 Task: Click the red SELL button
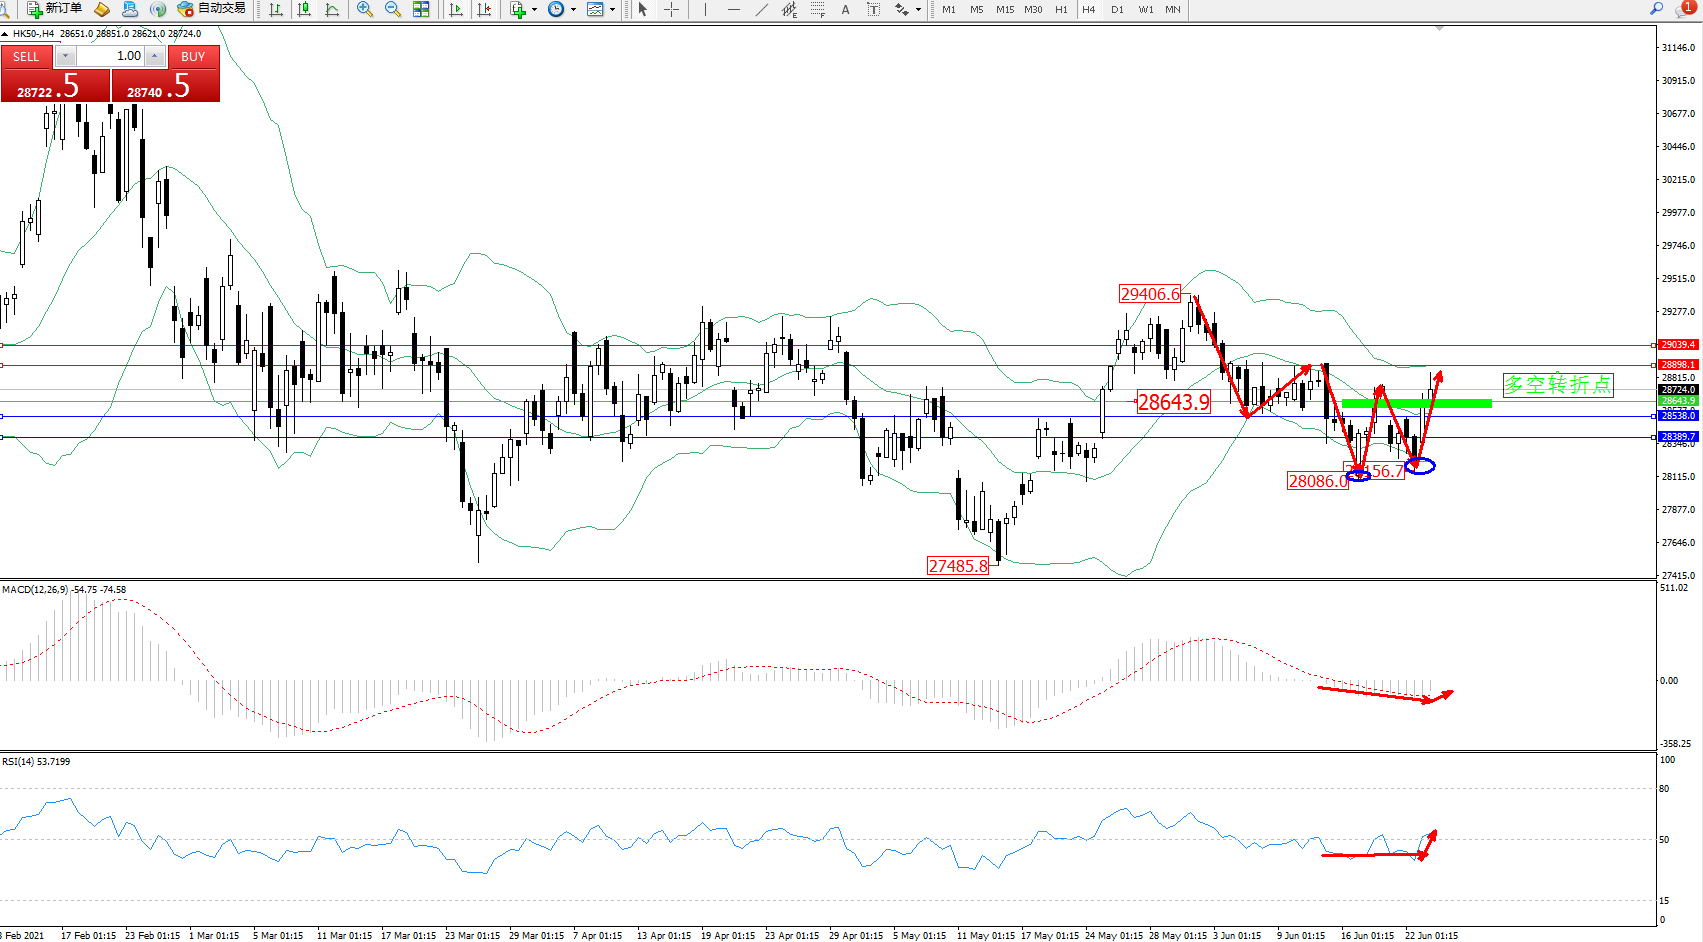[x=26, y=57]
